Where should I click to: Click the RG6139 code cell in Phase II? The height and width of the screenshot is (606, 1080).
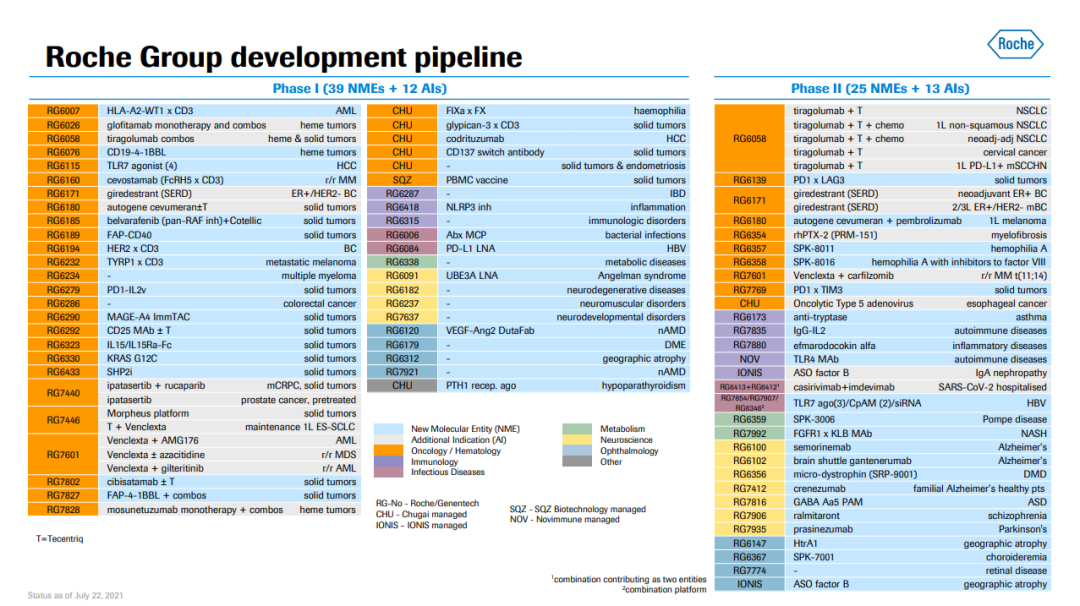(749, 180)
